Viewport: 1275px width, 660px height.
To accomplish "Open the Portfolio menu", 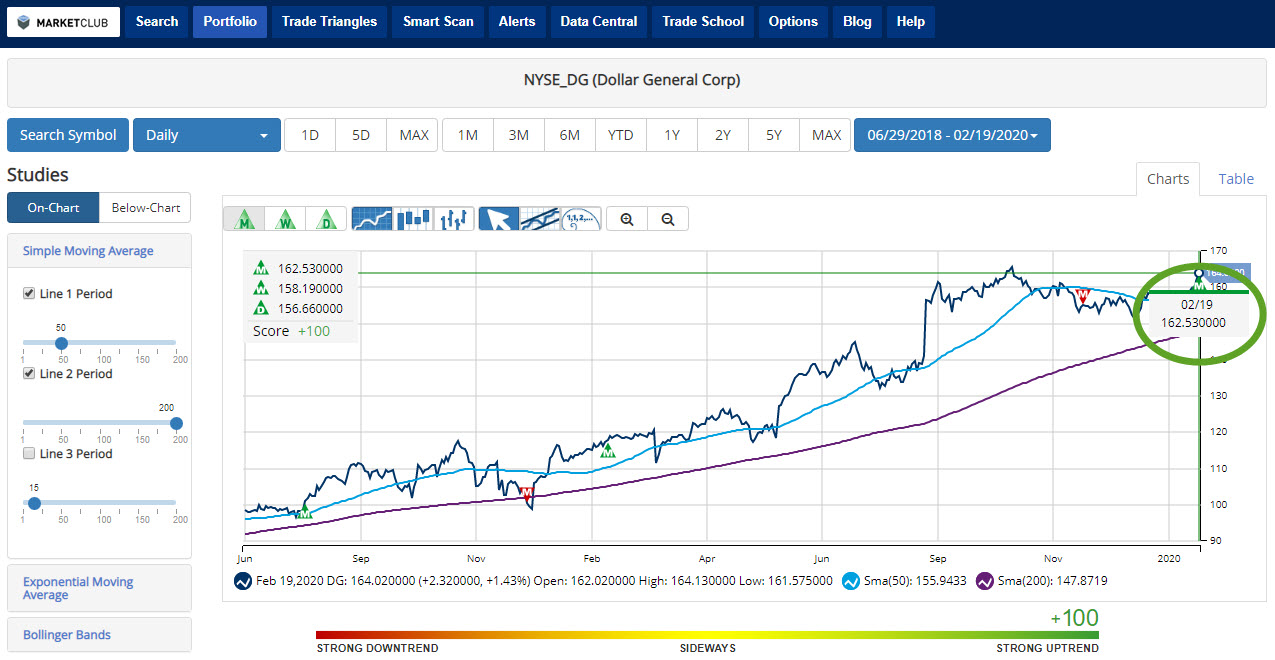I will (230, 21).
